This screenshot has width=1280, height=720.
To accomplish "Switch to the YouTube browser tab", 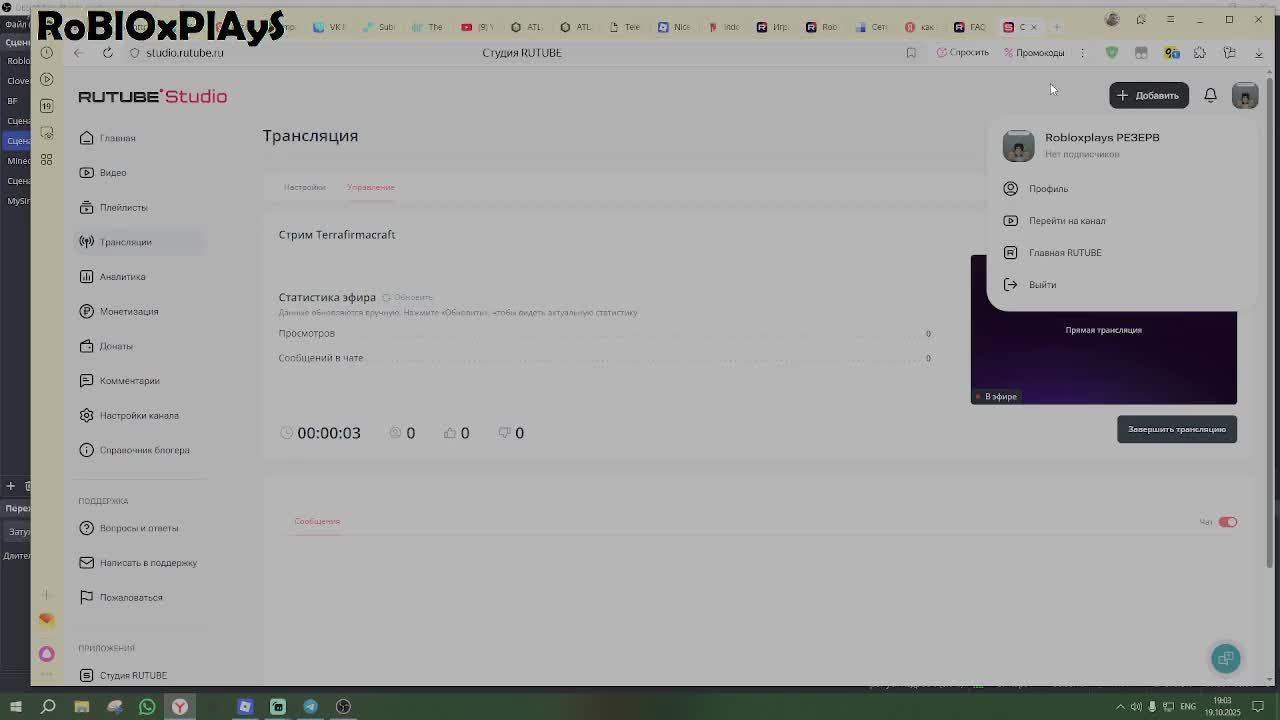I will click(477, 27).
